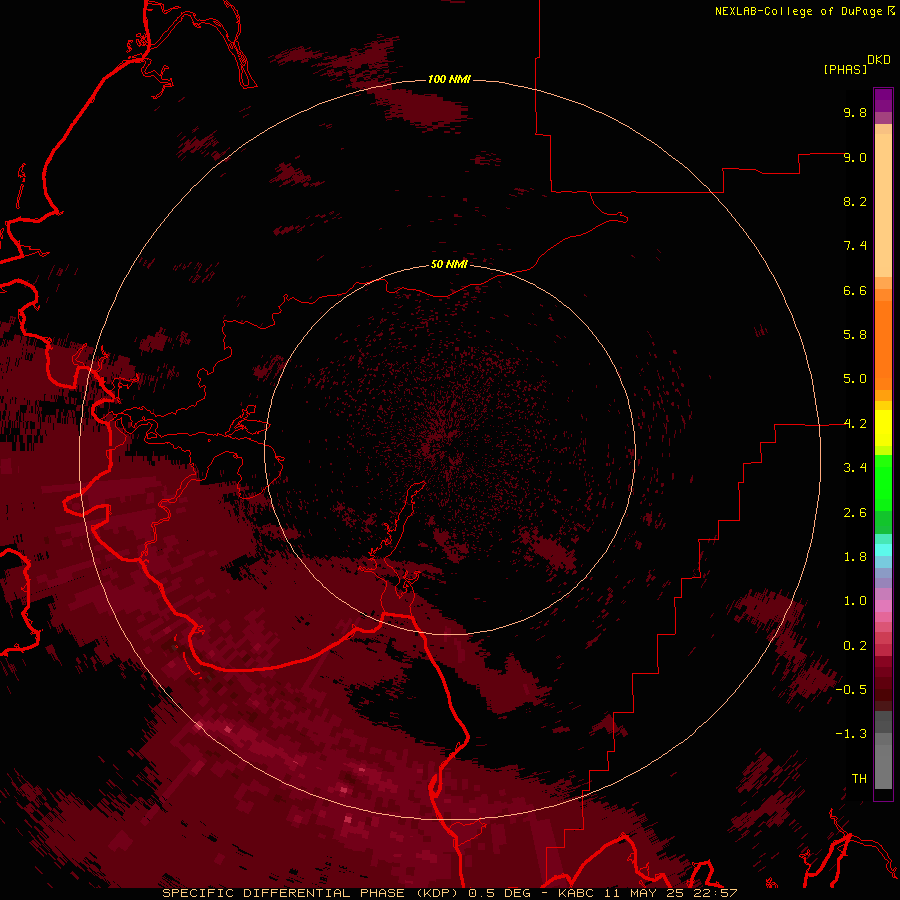Viewport: 900px width, 900px height.
Task: Click the -1.3 scale value
Action: (851, 734)
